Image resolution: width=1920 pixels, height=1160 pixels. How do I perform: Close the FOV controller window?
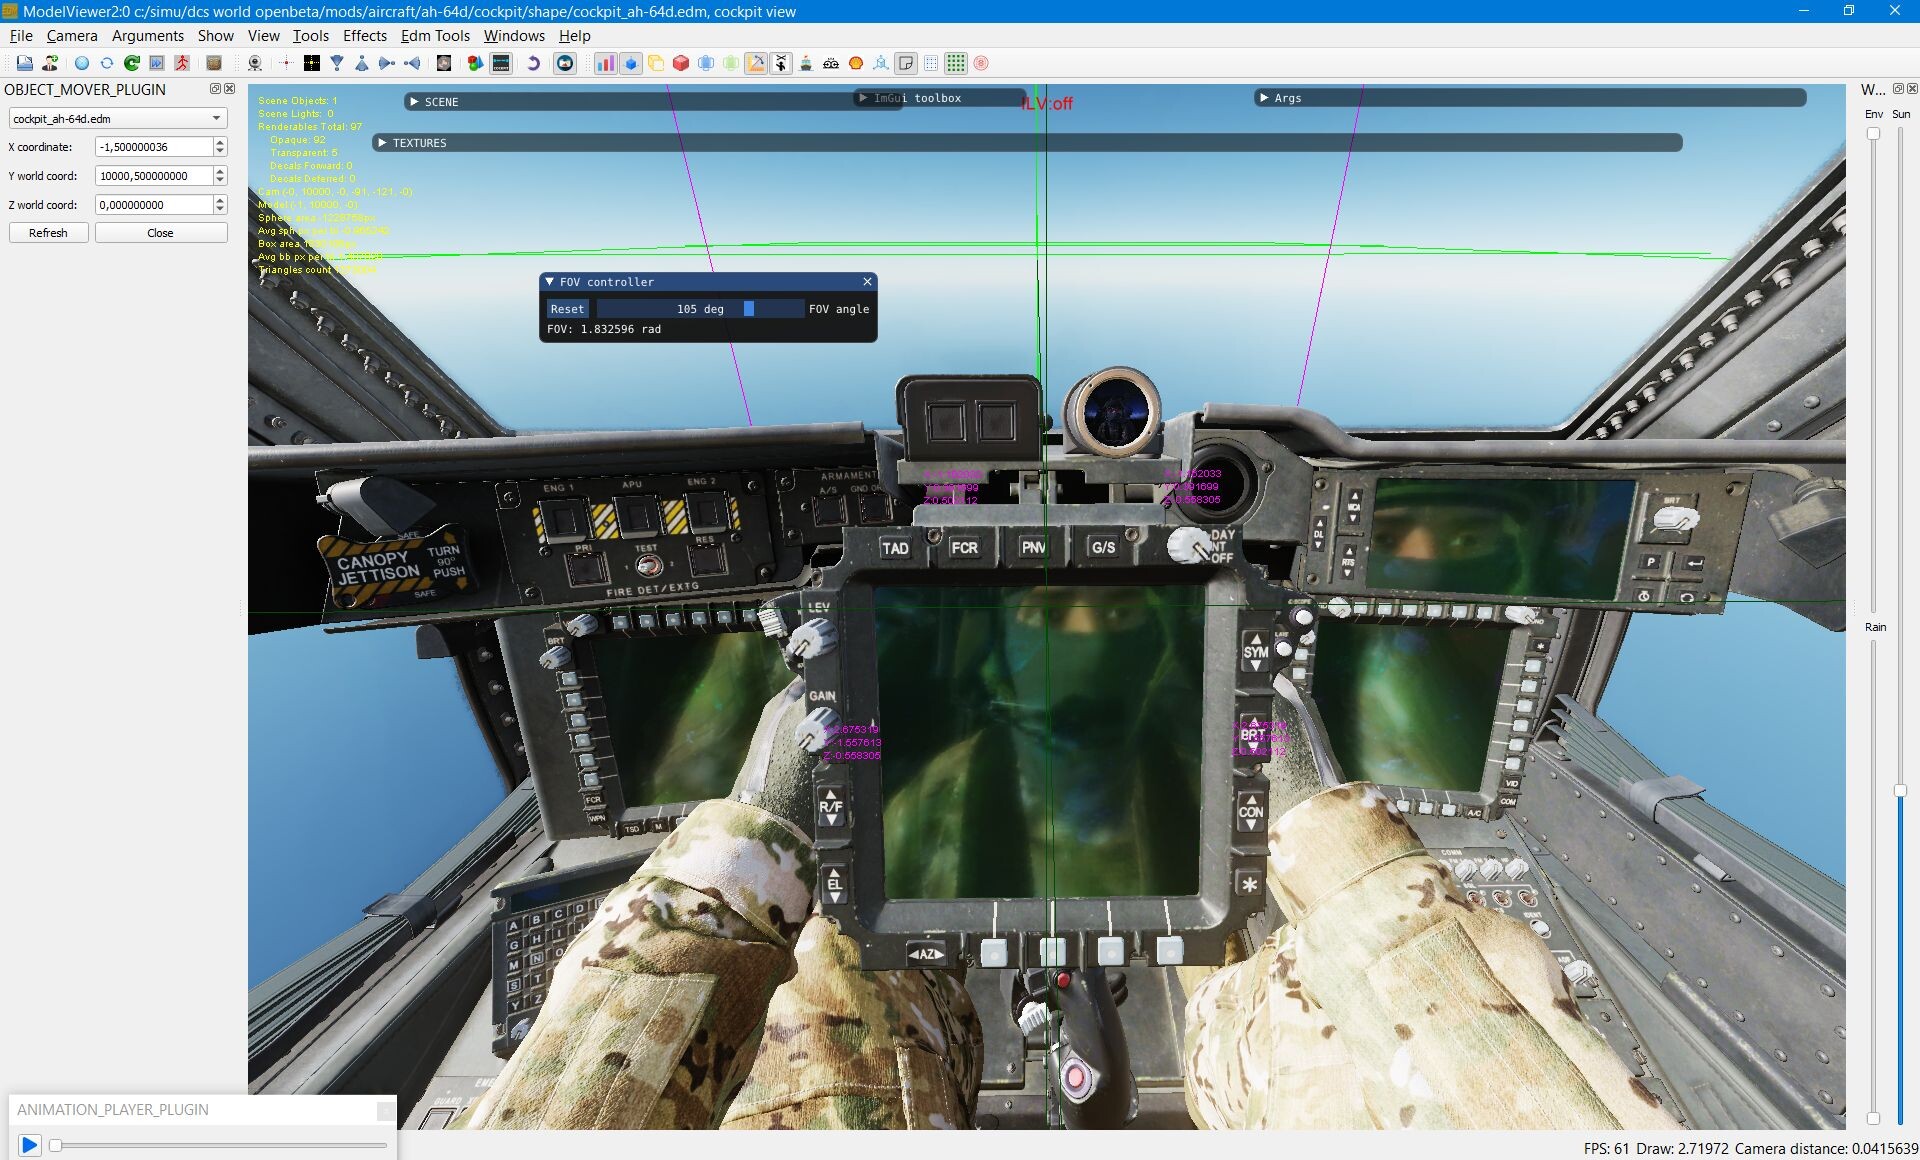(867, 282)
